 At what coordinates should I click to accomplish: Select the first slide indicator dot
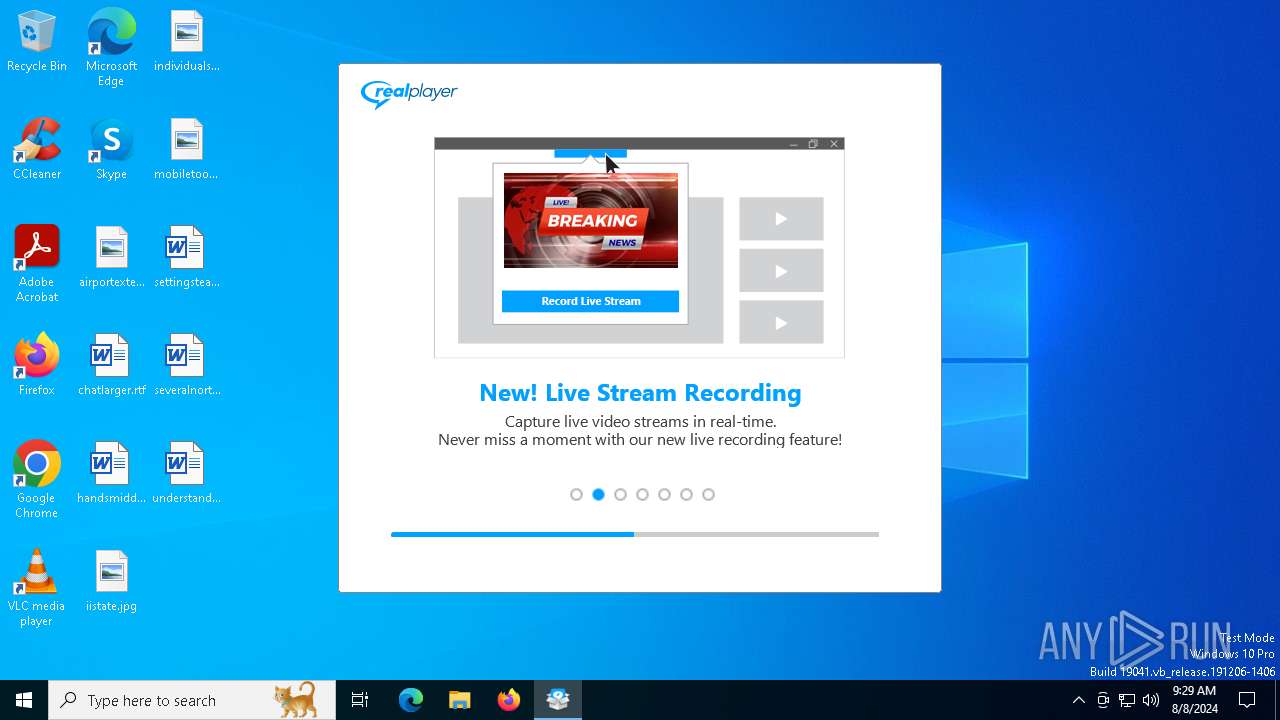pyautogui.click(x=576, y=494)
